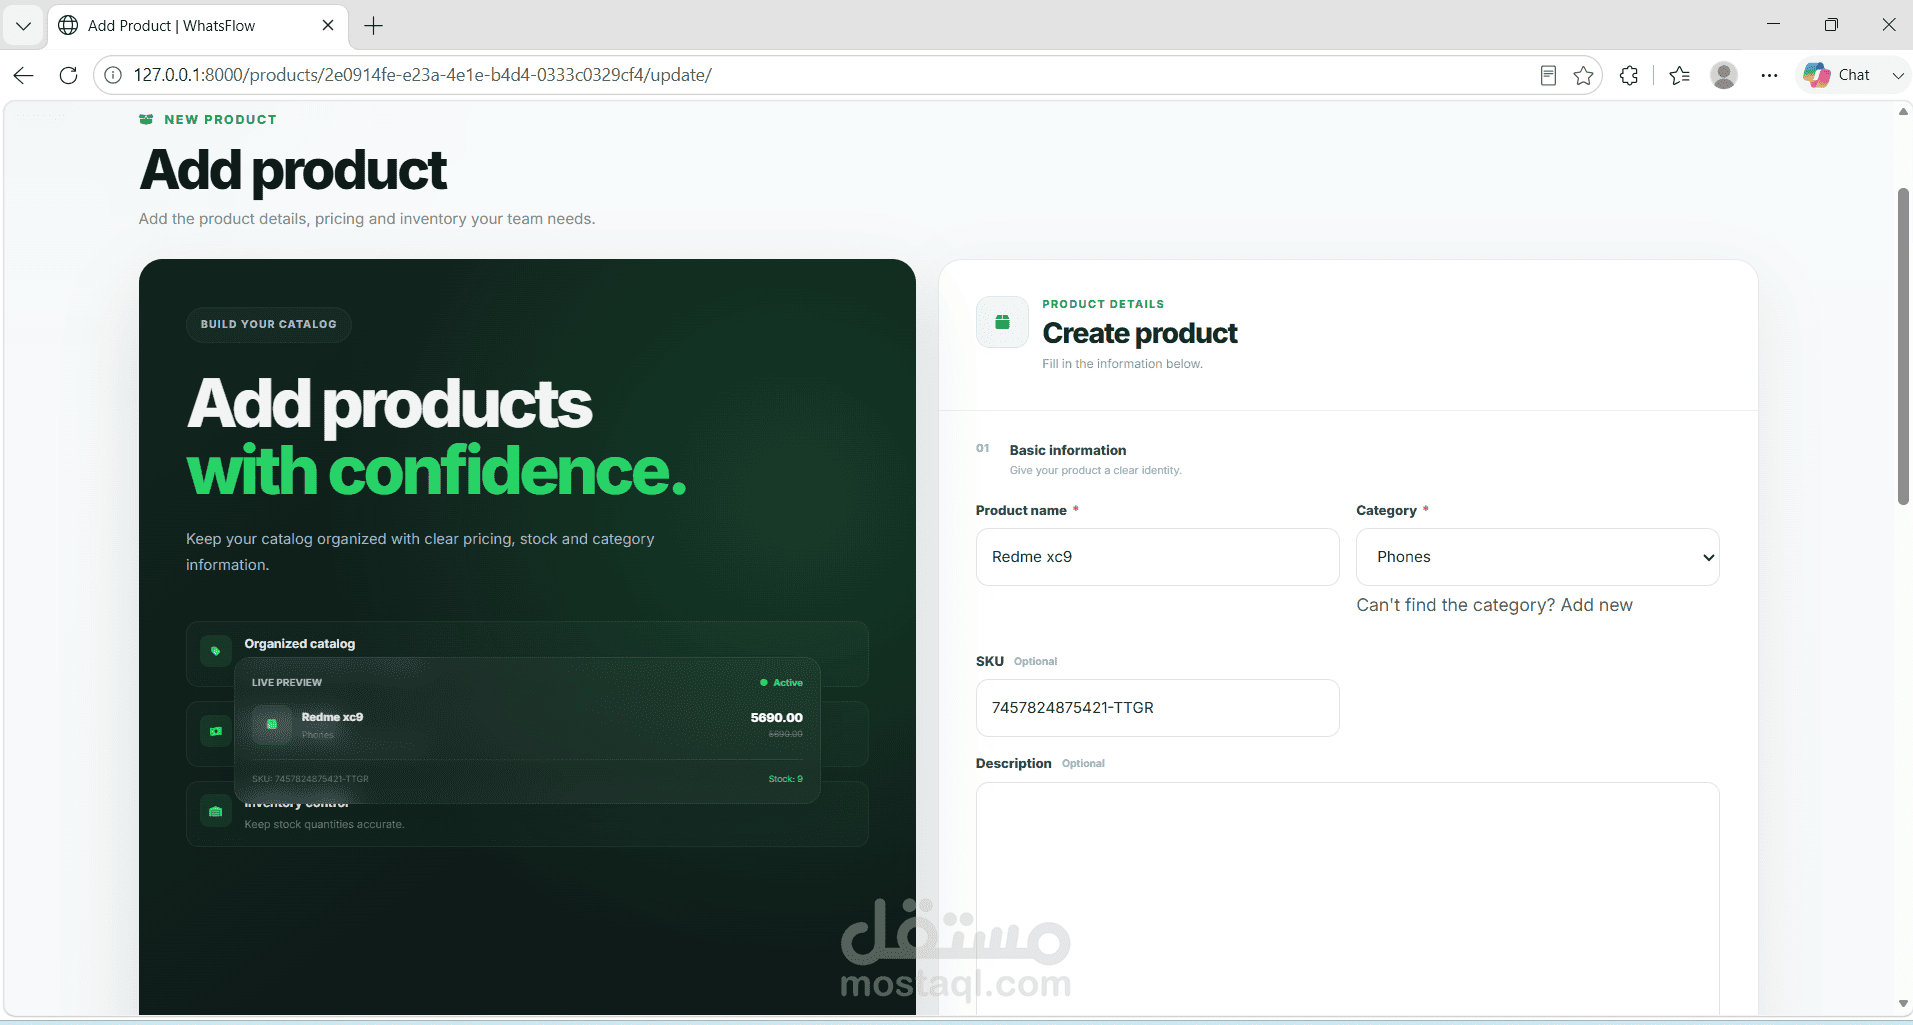Image resolution: width=1913 pixels, height=1025 pixels.
Task: Open browser settings and more menu
Action: click(1769, 75)
